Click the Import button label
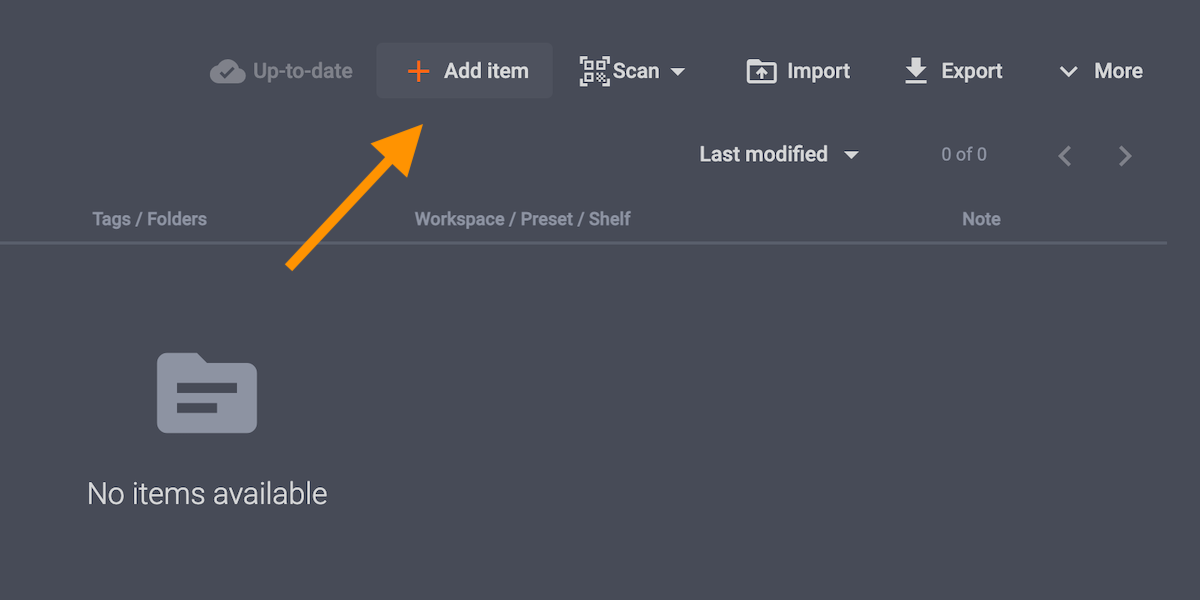The width and height of the screenshot is (1200, 600). pyautogui.click(x=818, y=71)
